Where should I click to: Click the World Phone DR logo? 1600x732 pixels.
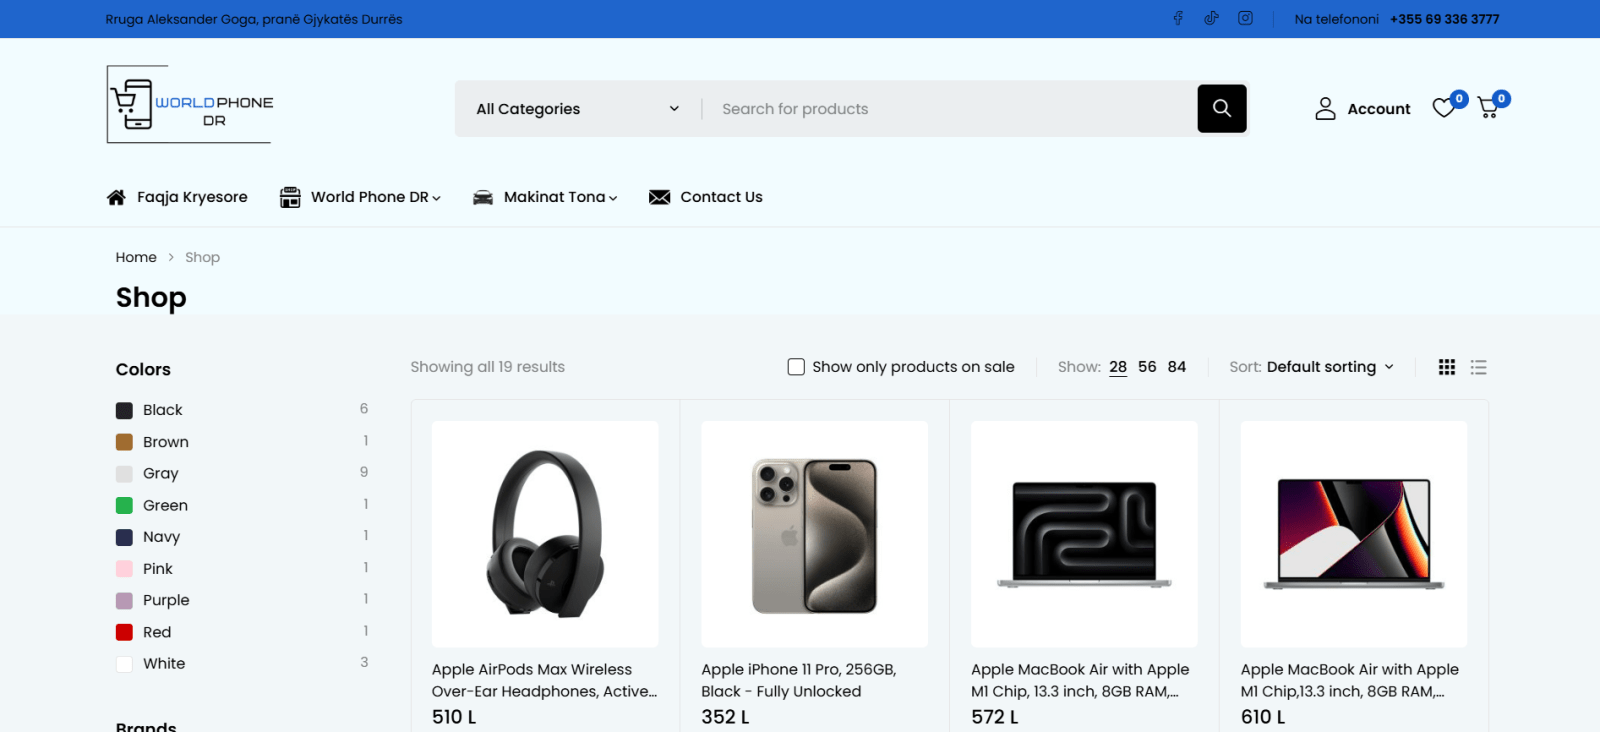pos(190,105)
